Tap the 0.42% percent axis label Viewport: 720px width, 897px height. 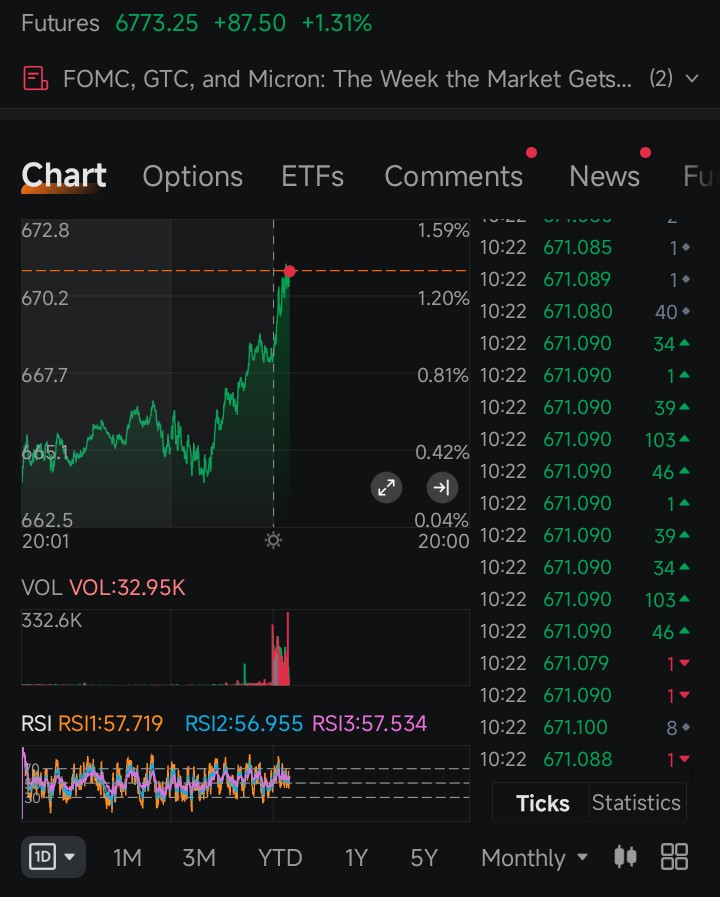tap(442, 453)
